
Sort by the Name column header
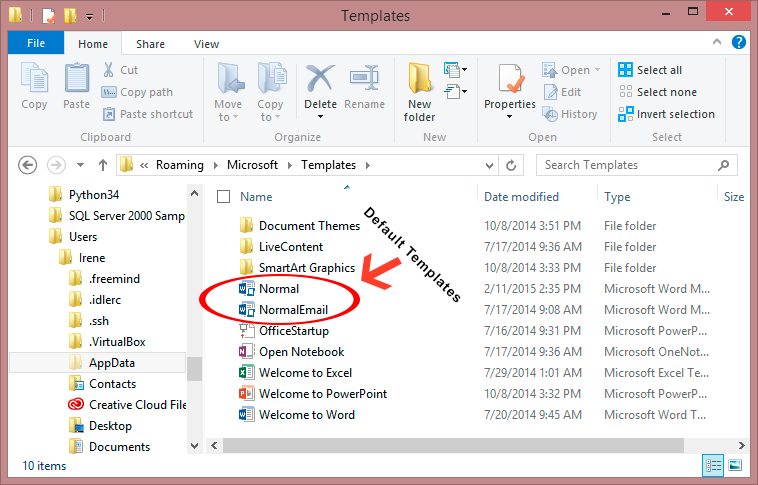pos(256,197)
